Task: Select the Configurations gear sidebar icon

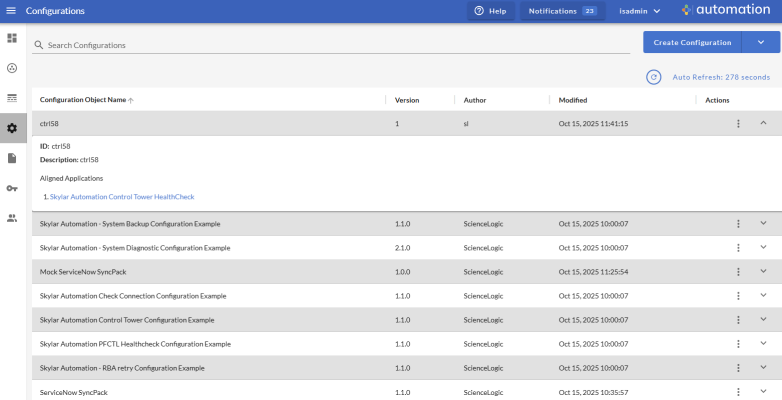Action: (x=12, y=128)
